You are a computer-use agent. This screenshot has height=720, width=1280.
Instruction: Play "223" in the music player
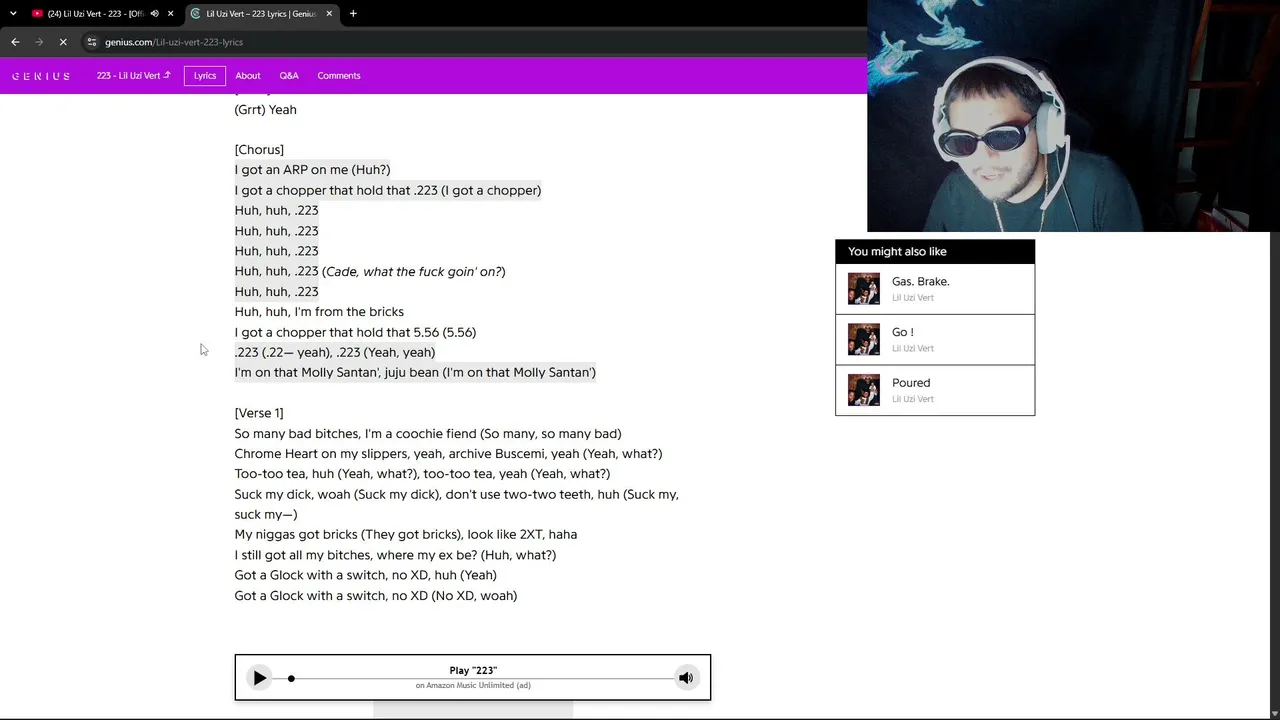(259, 678)
